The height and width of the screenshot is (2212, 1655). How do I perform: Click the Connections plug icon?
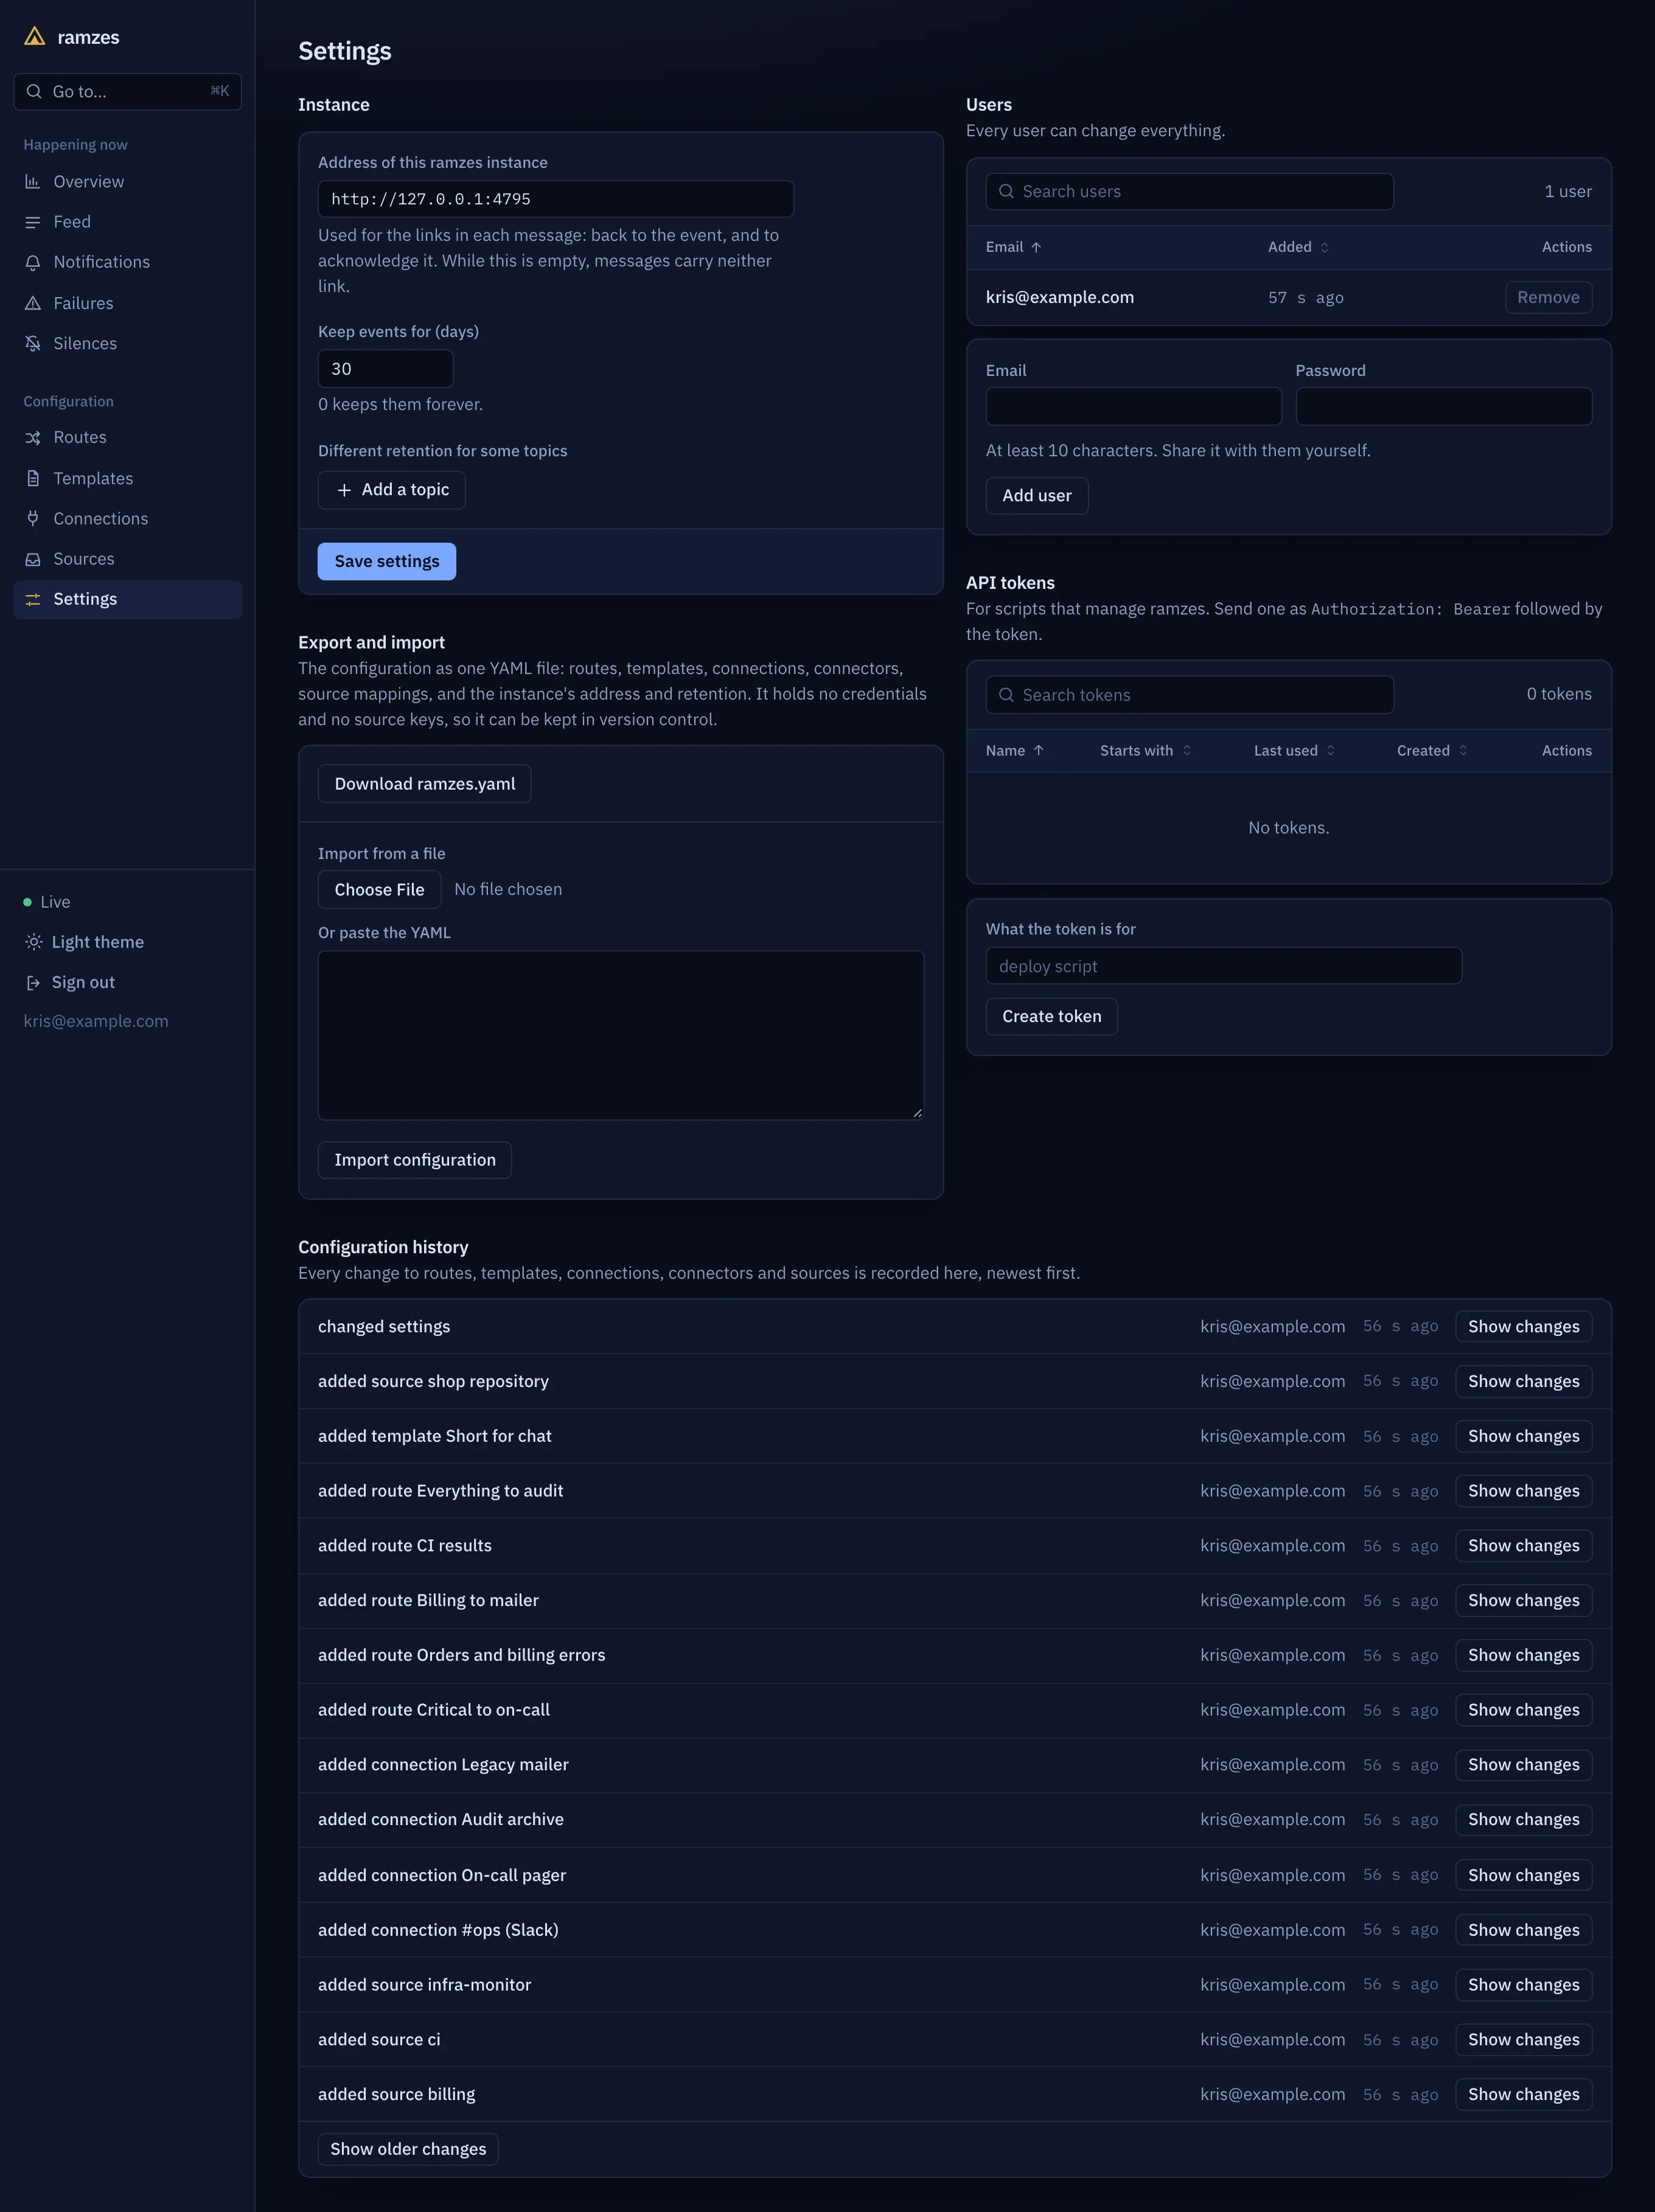tap(33, 518)
